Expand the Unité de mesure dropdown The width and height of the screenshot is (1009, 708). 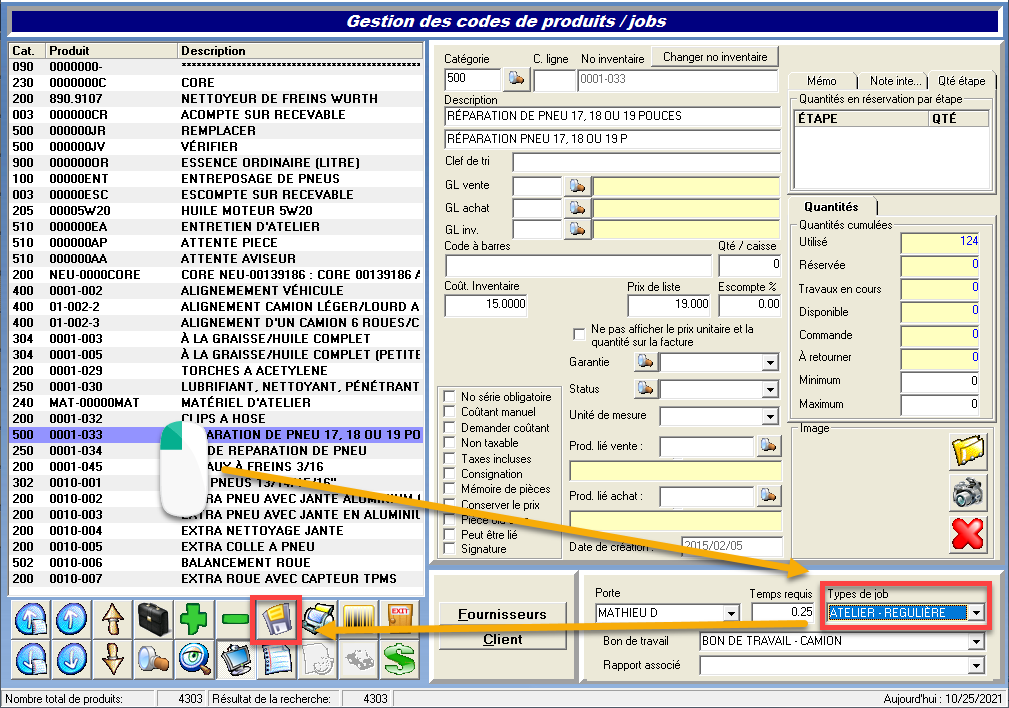point(770,416)
